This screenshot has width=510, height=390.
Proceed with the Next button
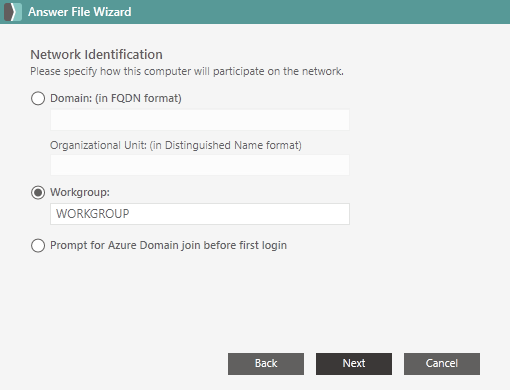point(354,364)
